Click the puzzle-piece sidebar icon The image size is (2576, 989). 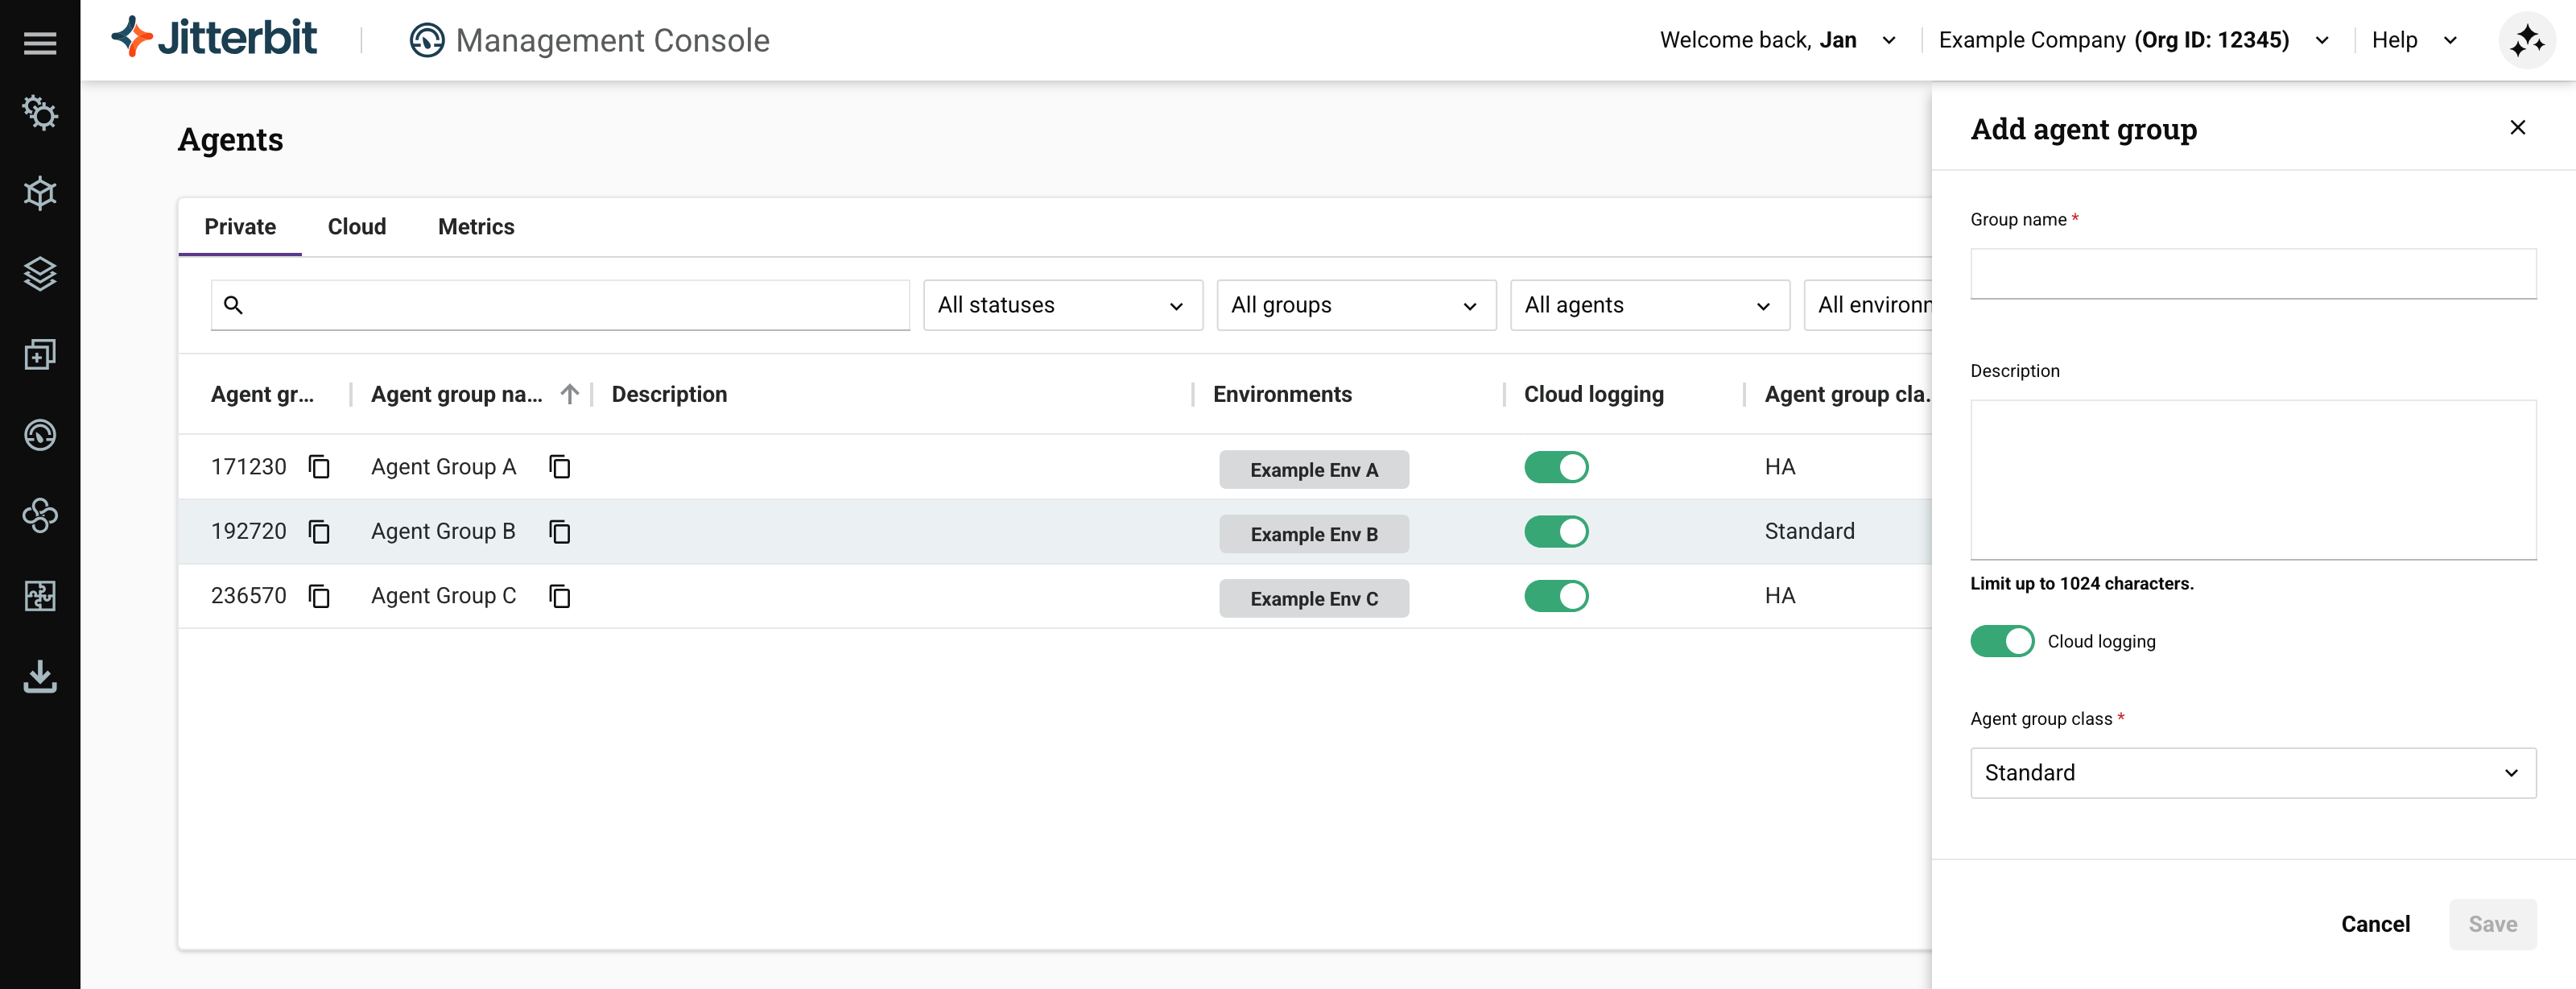pos(40,596)
